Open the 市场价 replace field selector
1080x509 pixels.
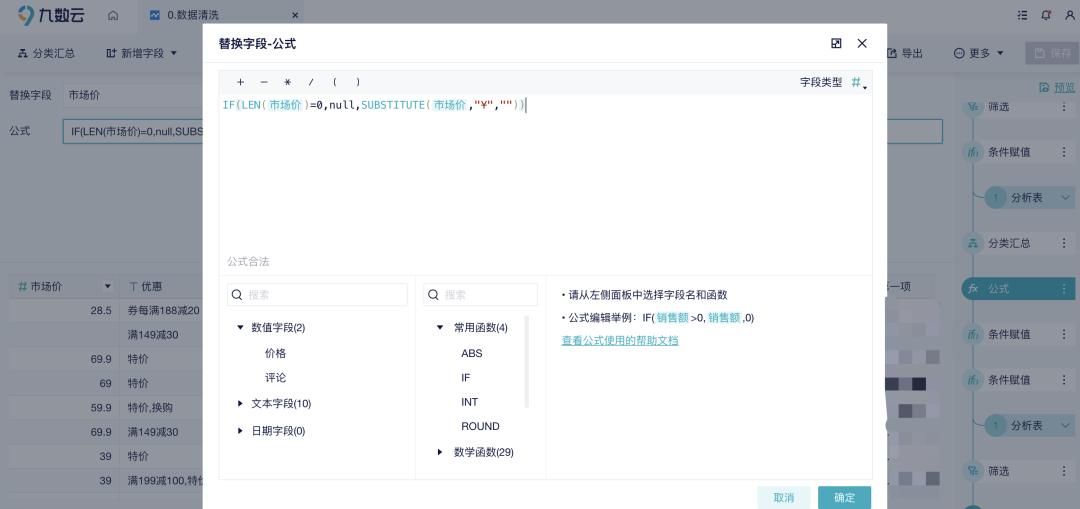[x=132, y=95]
